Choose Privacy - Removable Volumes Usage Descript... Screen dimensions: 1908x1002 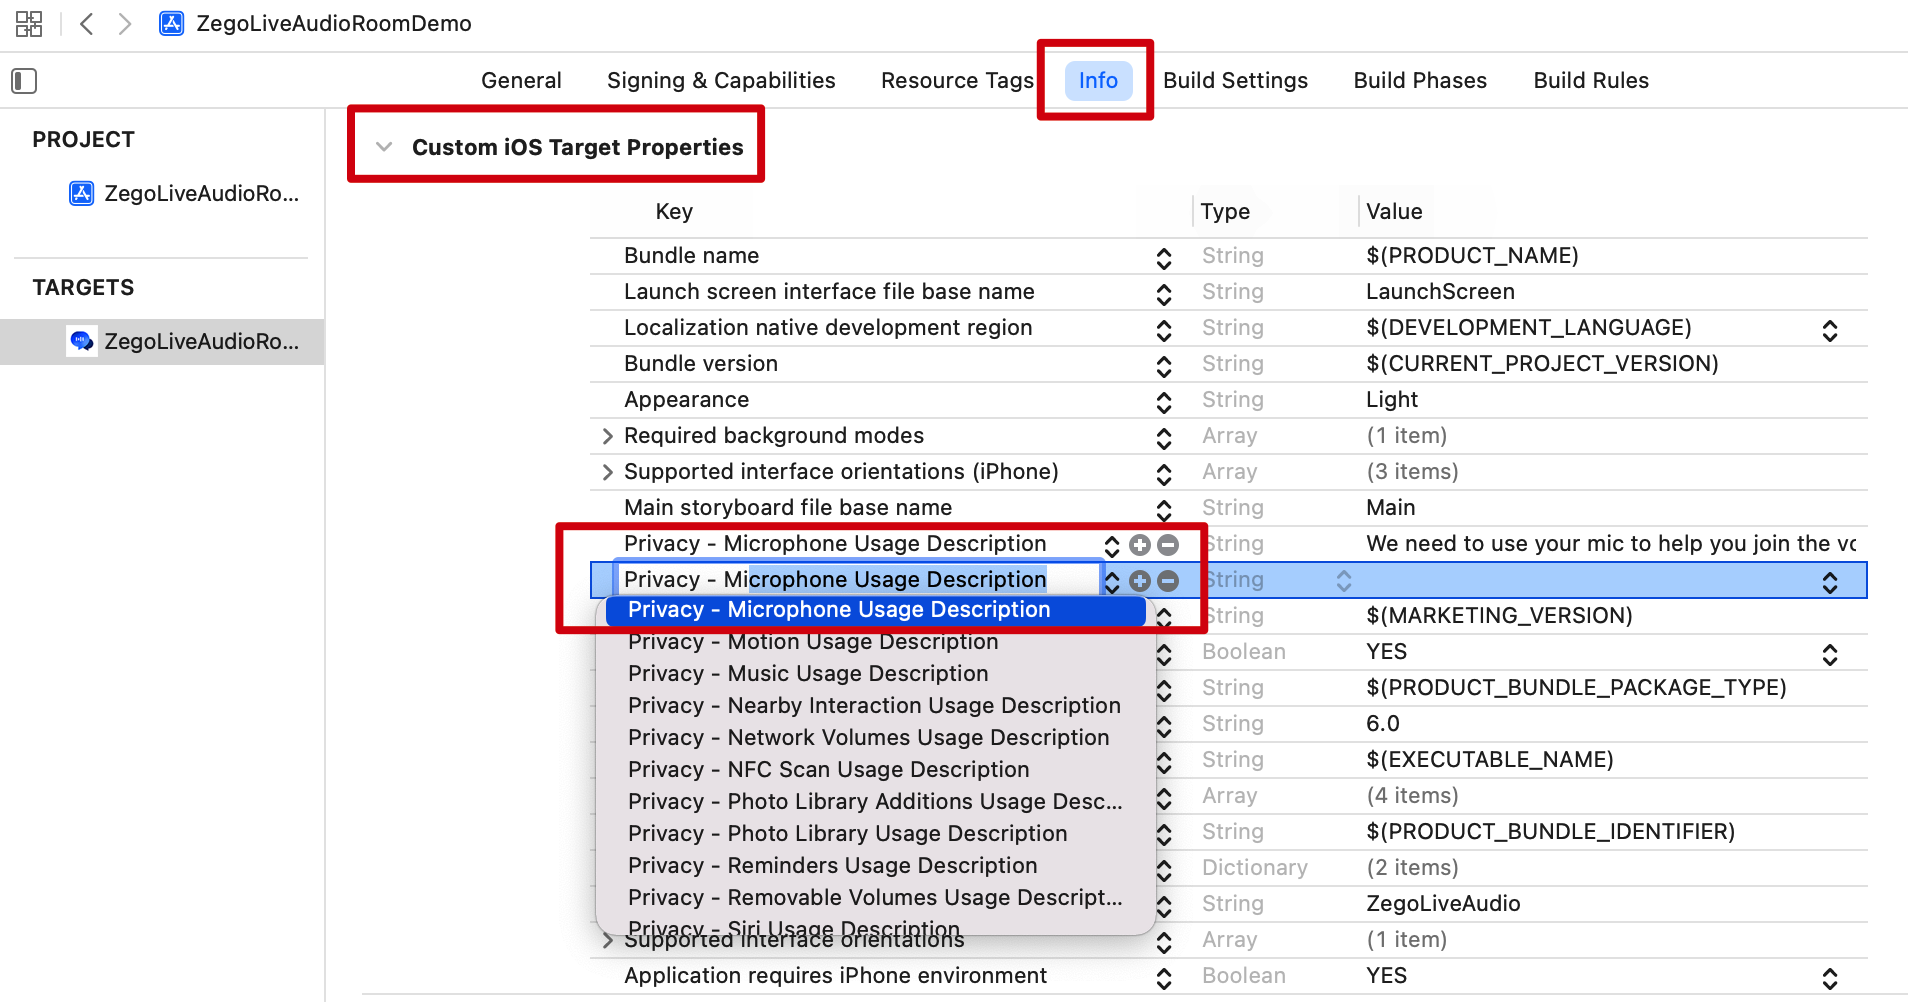click(x=875, y=898)
